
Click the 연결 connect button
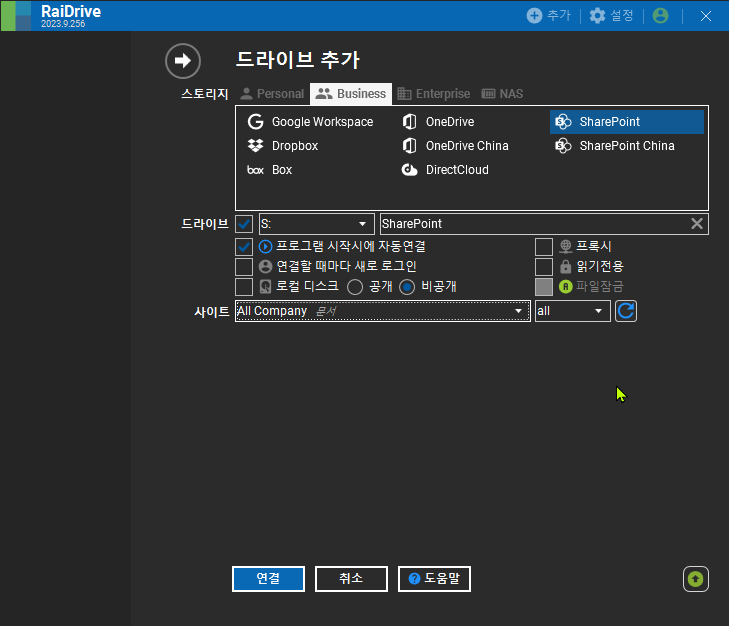[268, 579]
